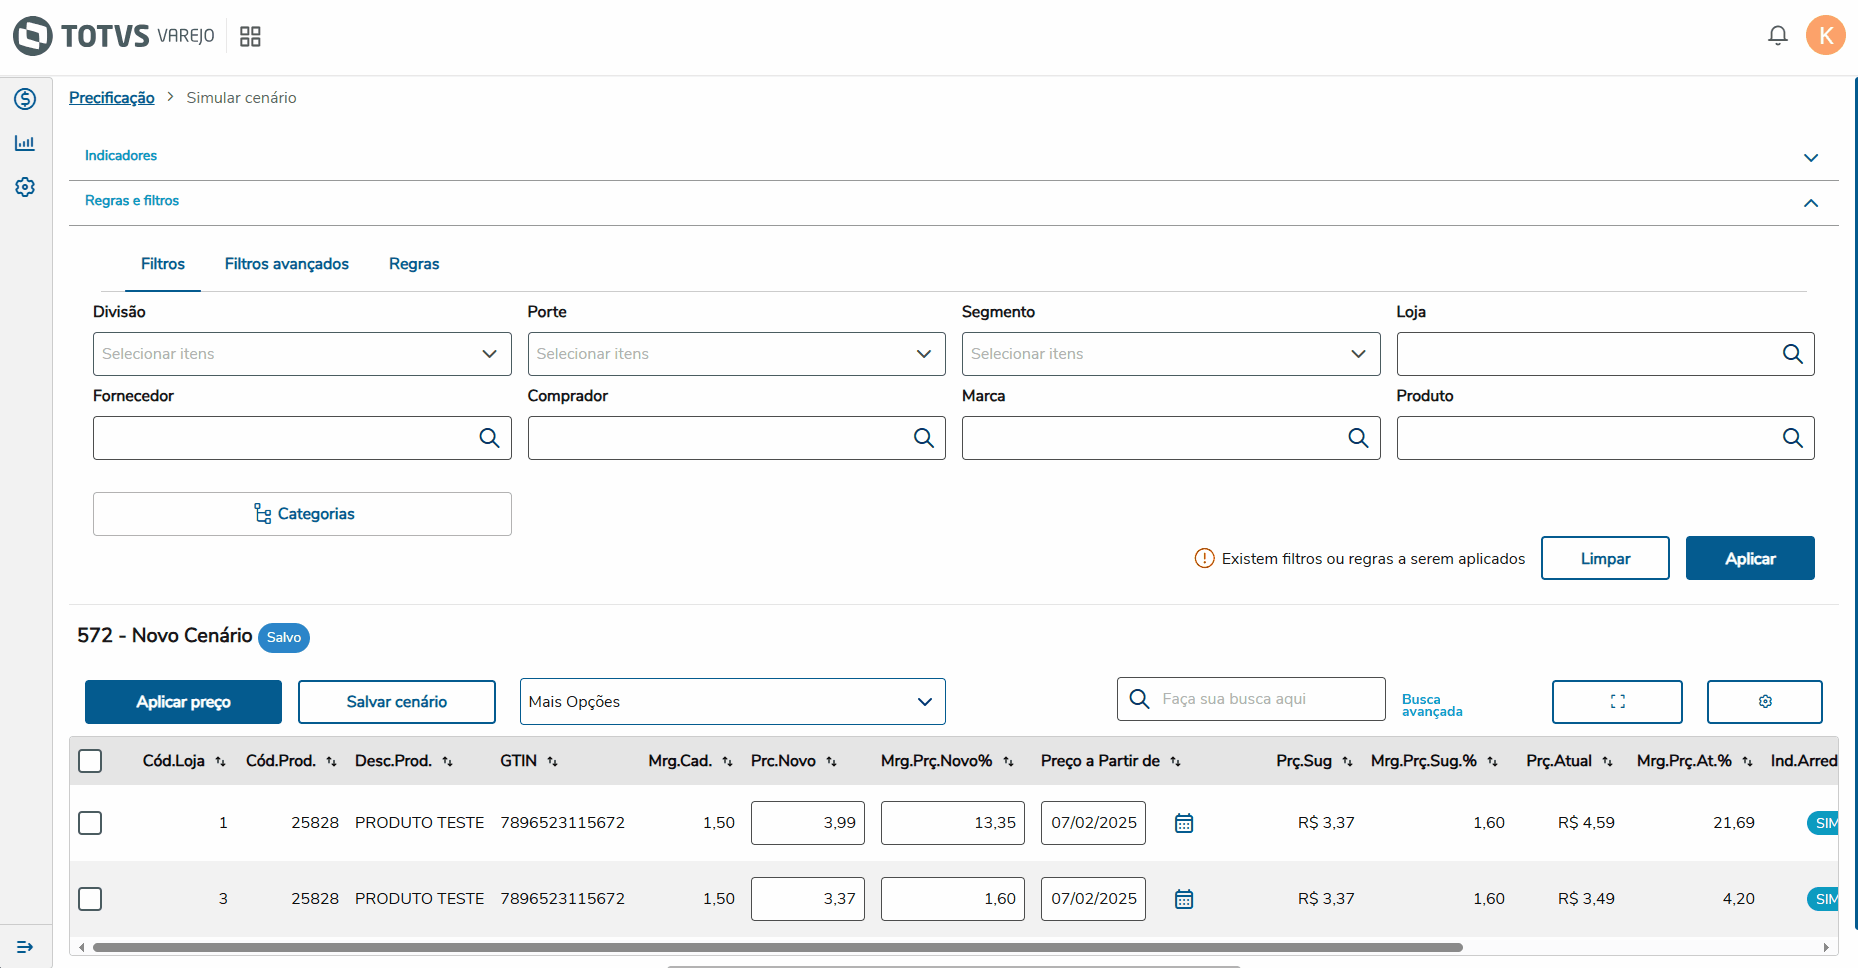Viewport: 1858px width, 968px height.
Task: Click the Precificação breadcrumb link
Action: coord(112,98)
